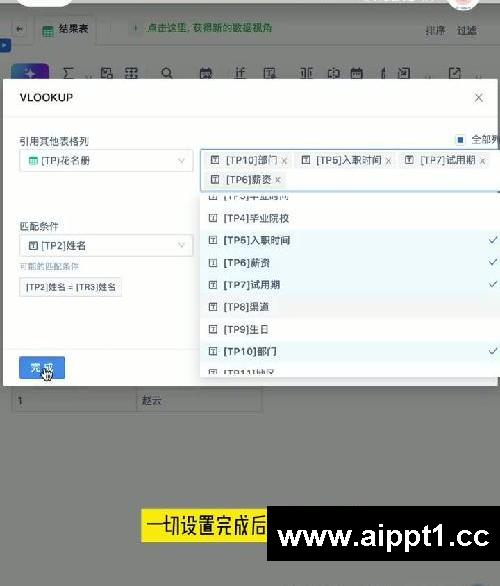Click the export arrow toolbar icon

(x=455, y=73)
